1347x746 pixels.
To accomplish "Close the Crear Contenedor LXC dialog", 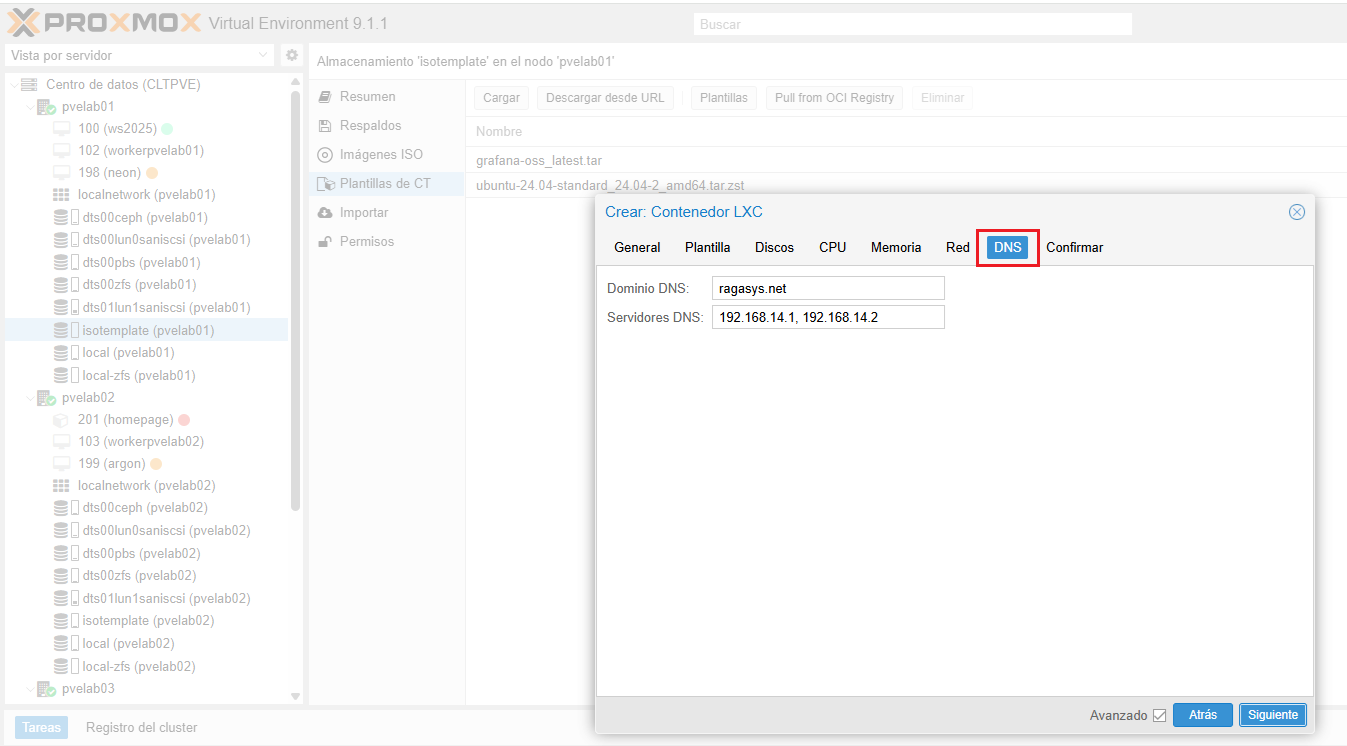I will tap(1297, 212).
